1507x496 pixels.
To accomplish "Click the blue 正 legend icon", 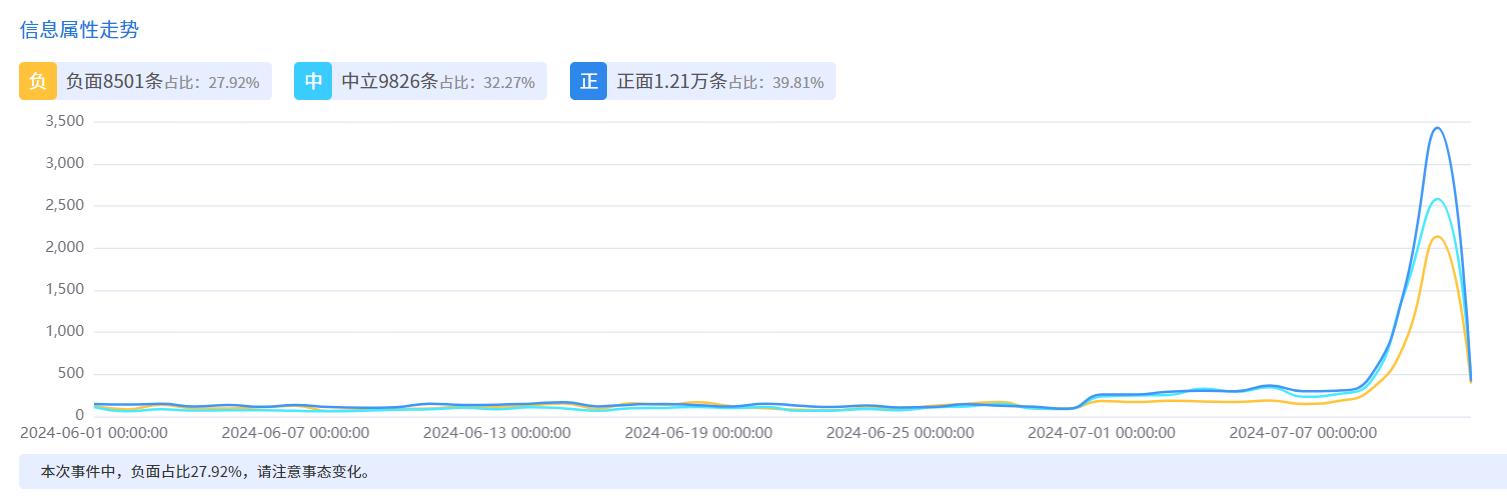I will point(588,81).
